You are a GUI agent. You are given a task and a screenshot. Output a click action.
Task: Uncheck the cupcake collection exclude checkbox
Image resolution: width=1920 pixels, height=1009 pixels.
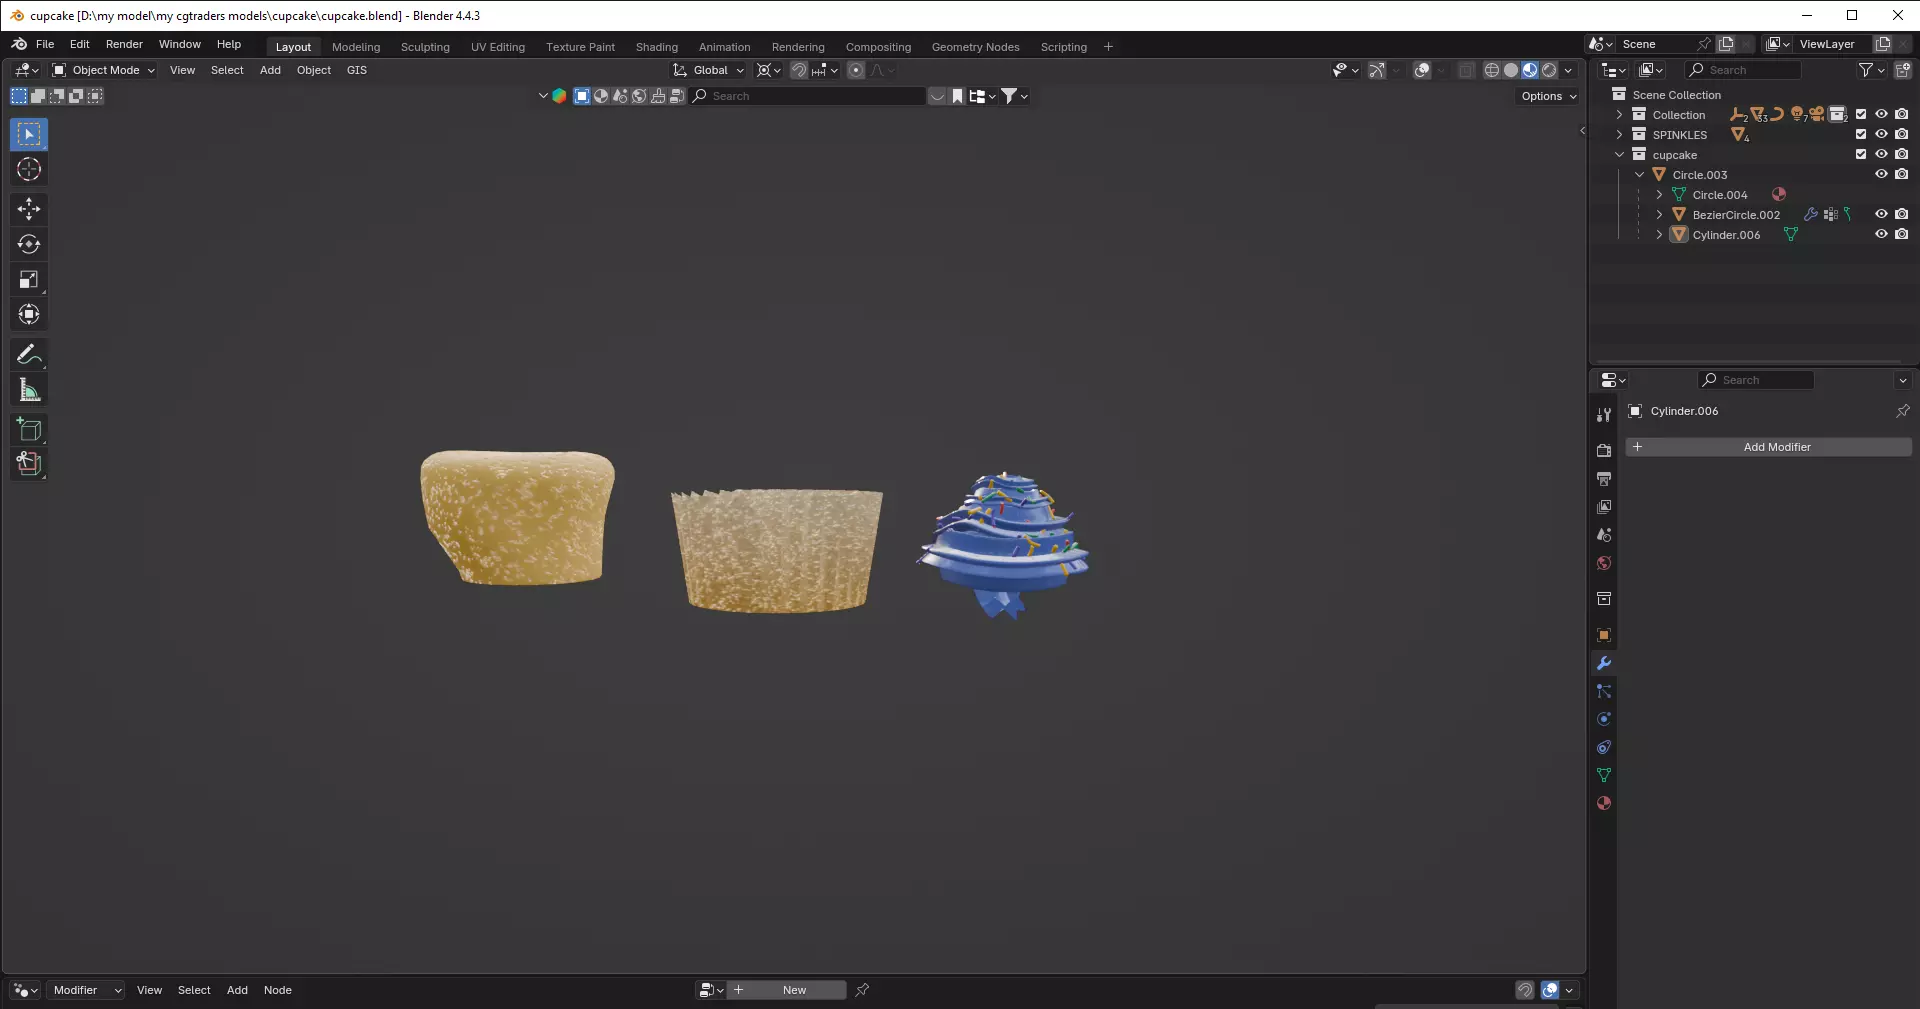(1861, 154)
